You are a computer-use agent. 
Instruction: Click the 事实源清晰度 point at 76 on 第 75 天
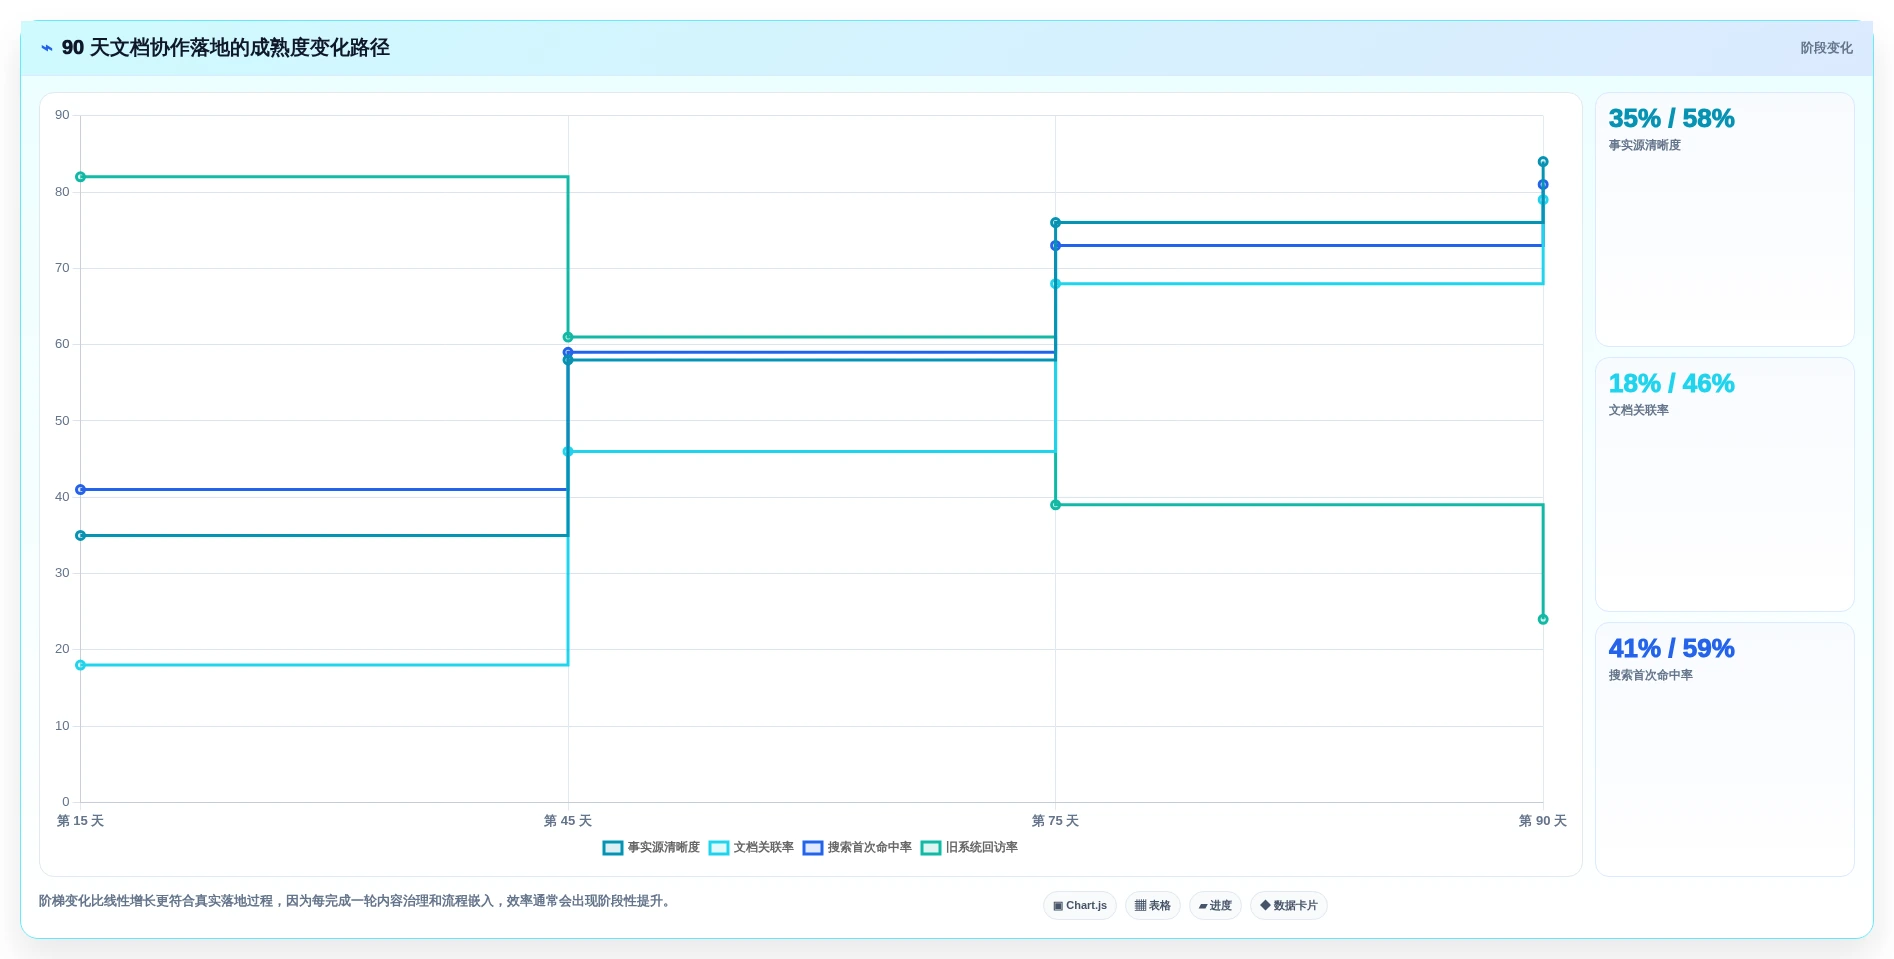click(x=1055, y=223)
